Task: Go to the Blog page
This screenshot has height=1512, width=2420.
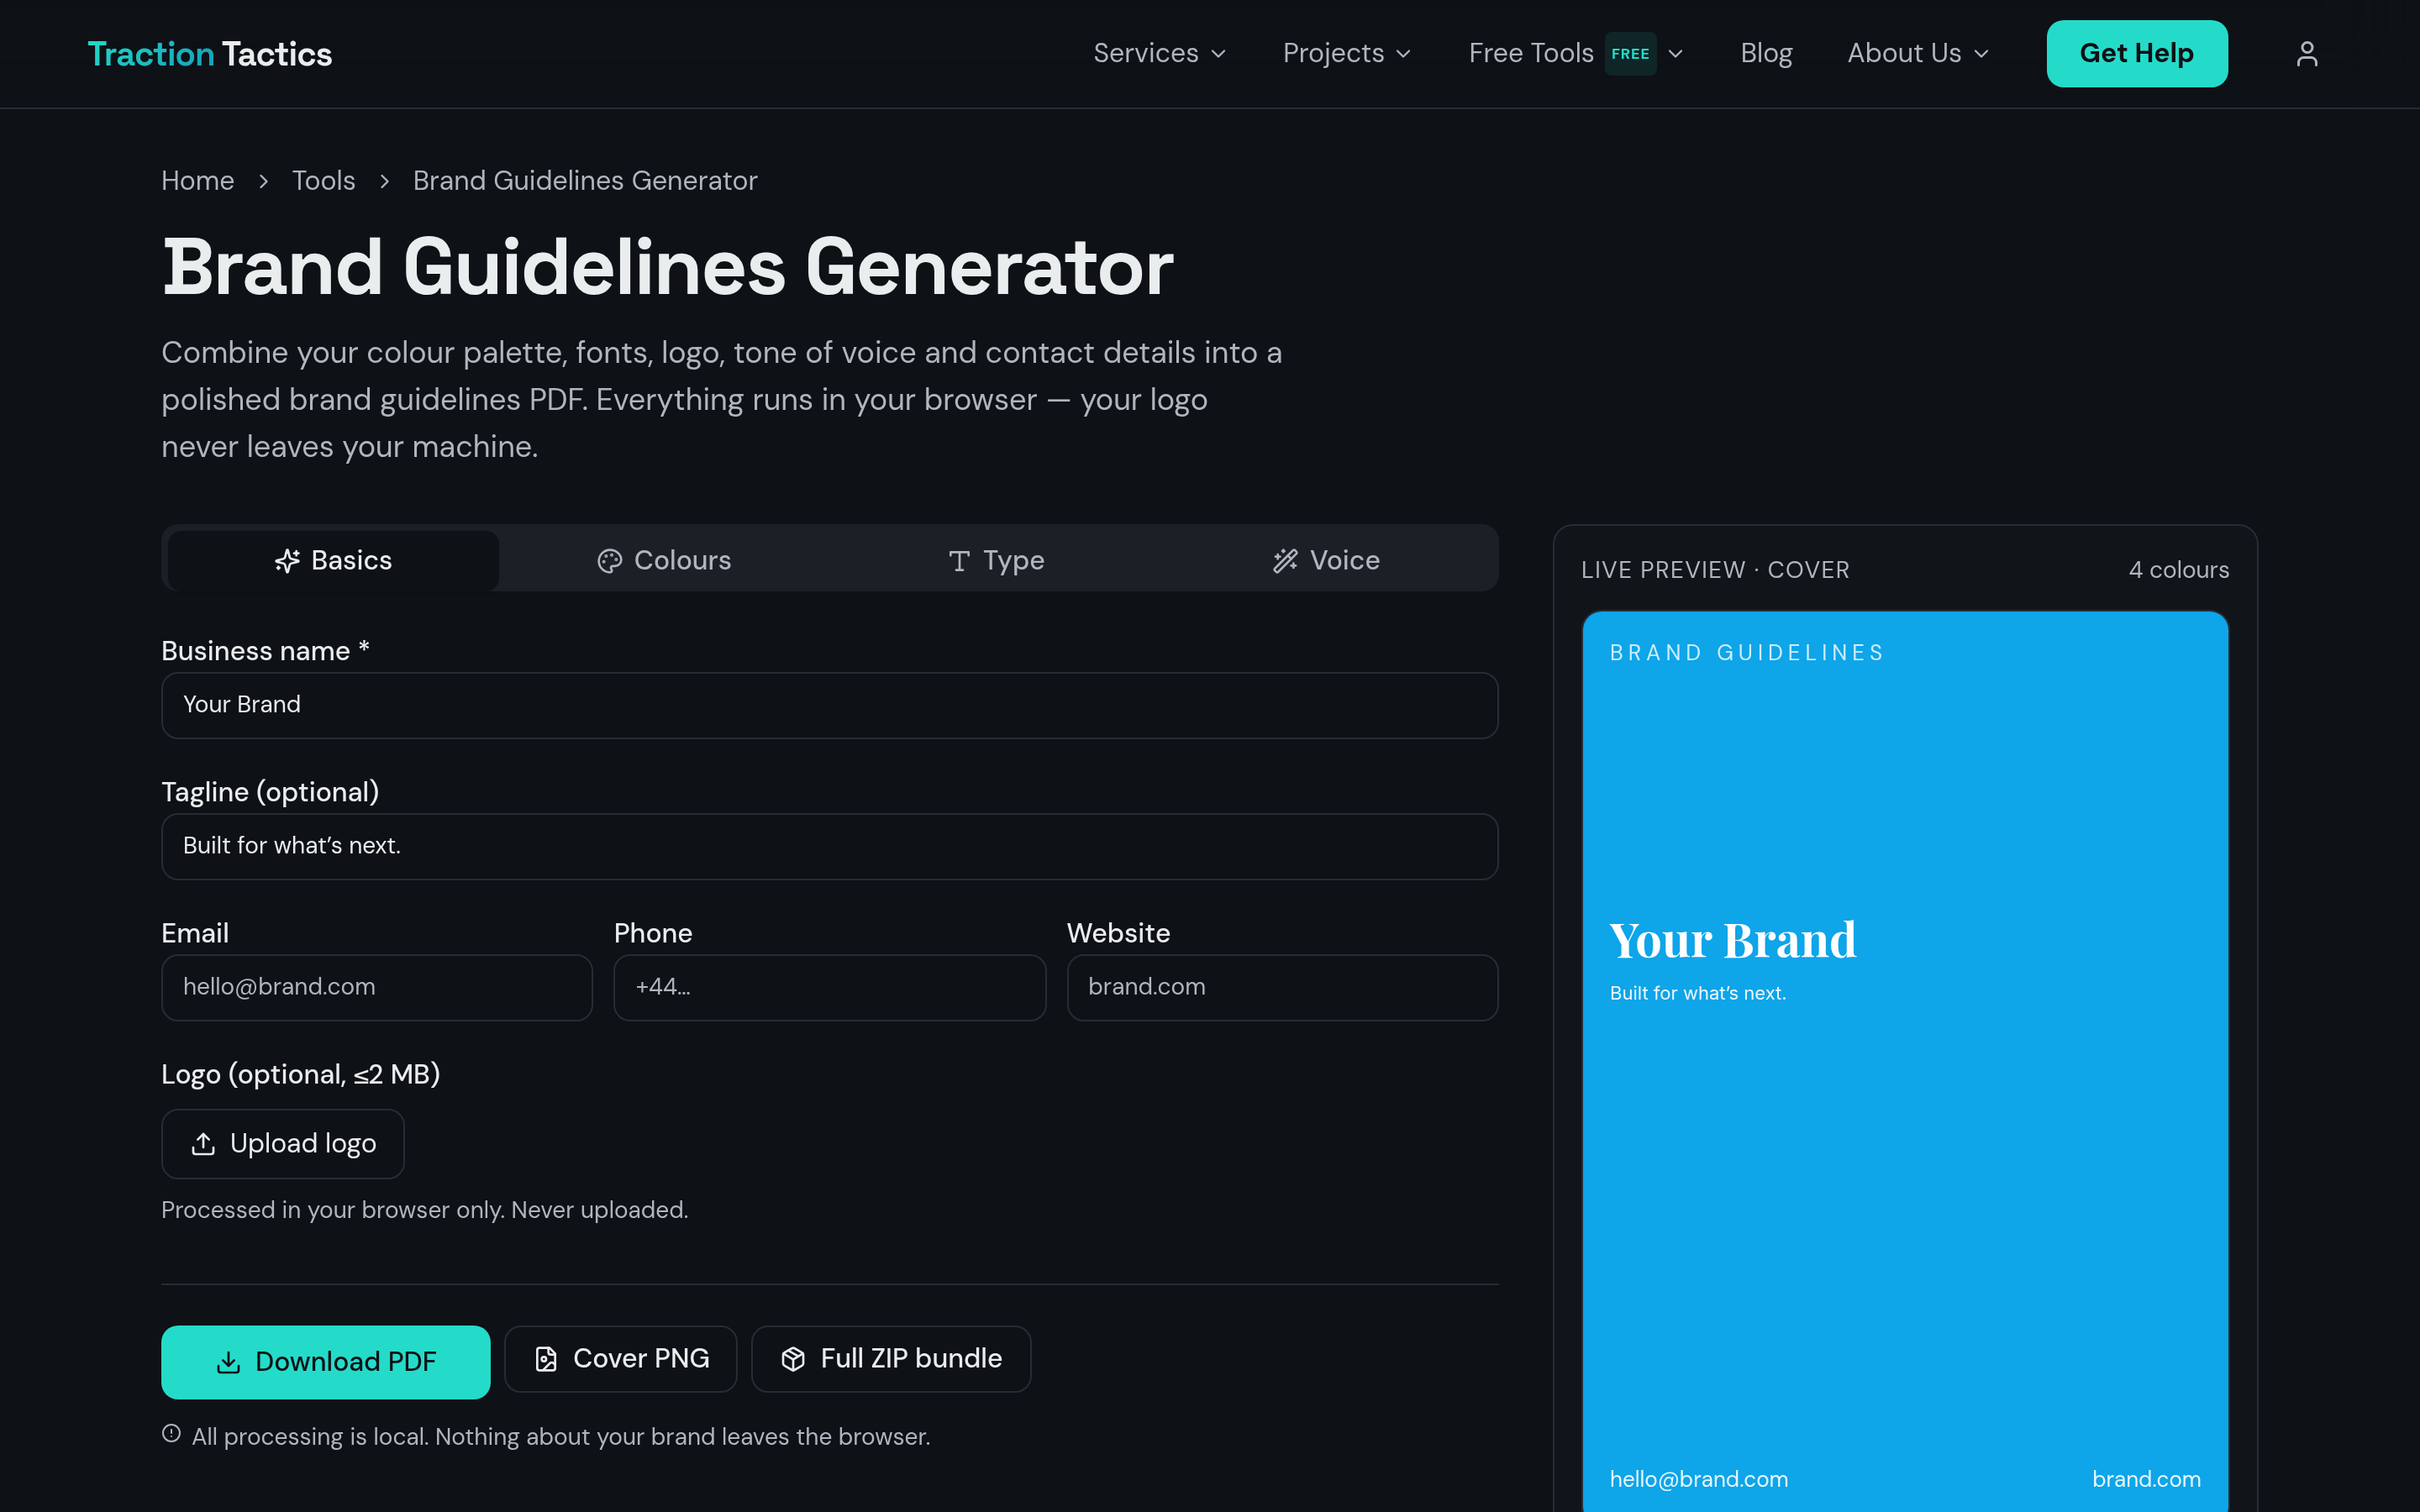Action: [x=1766, y=54]
